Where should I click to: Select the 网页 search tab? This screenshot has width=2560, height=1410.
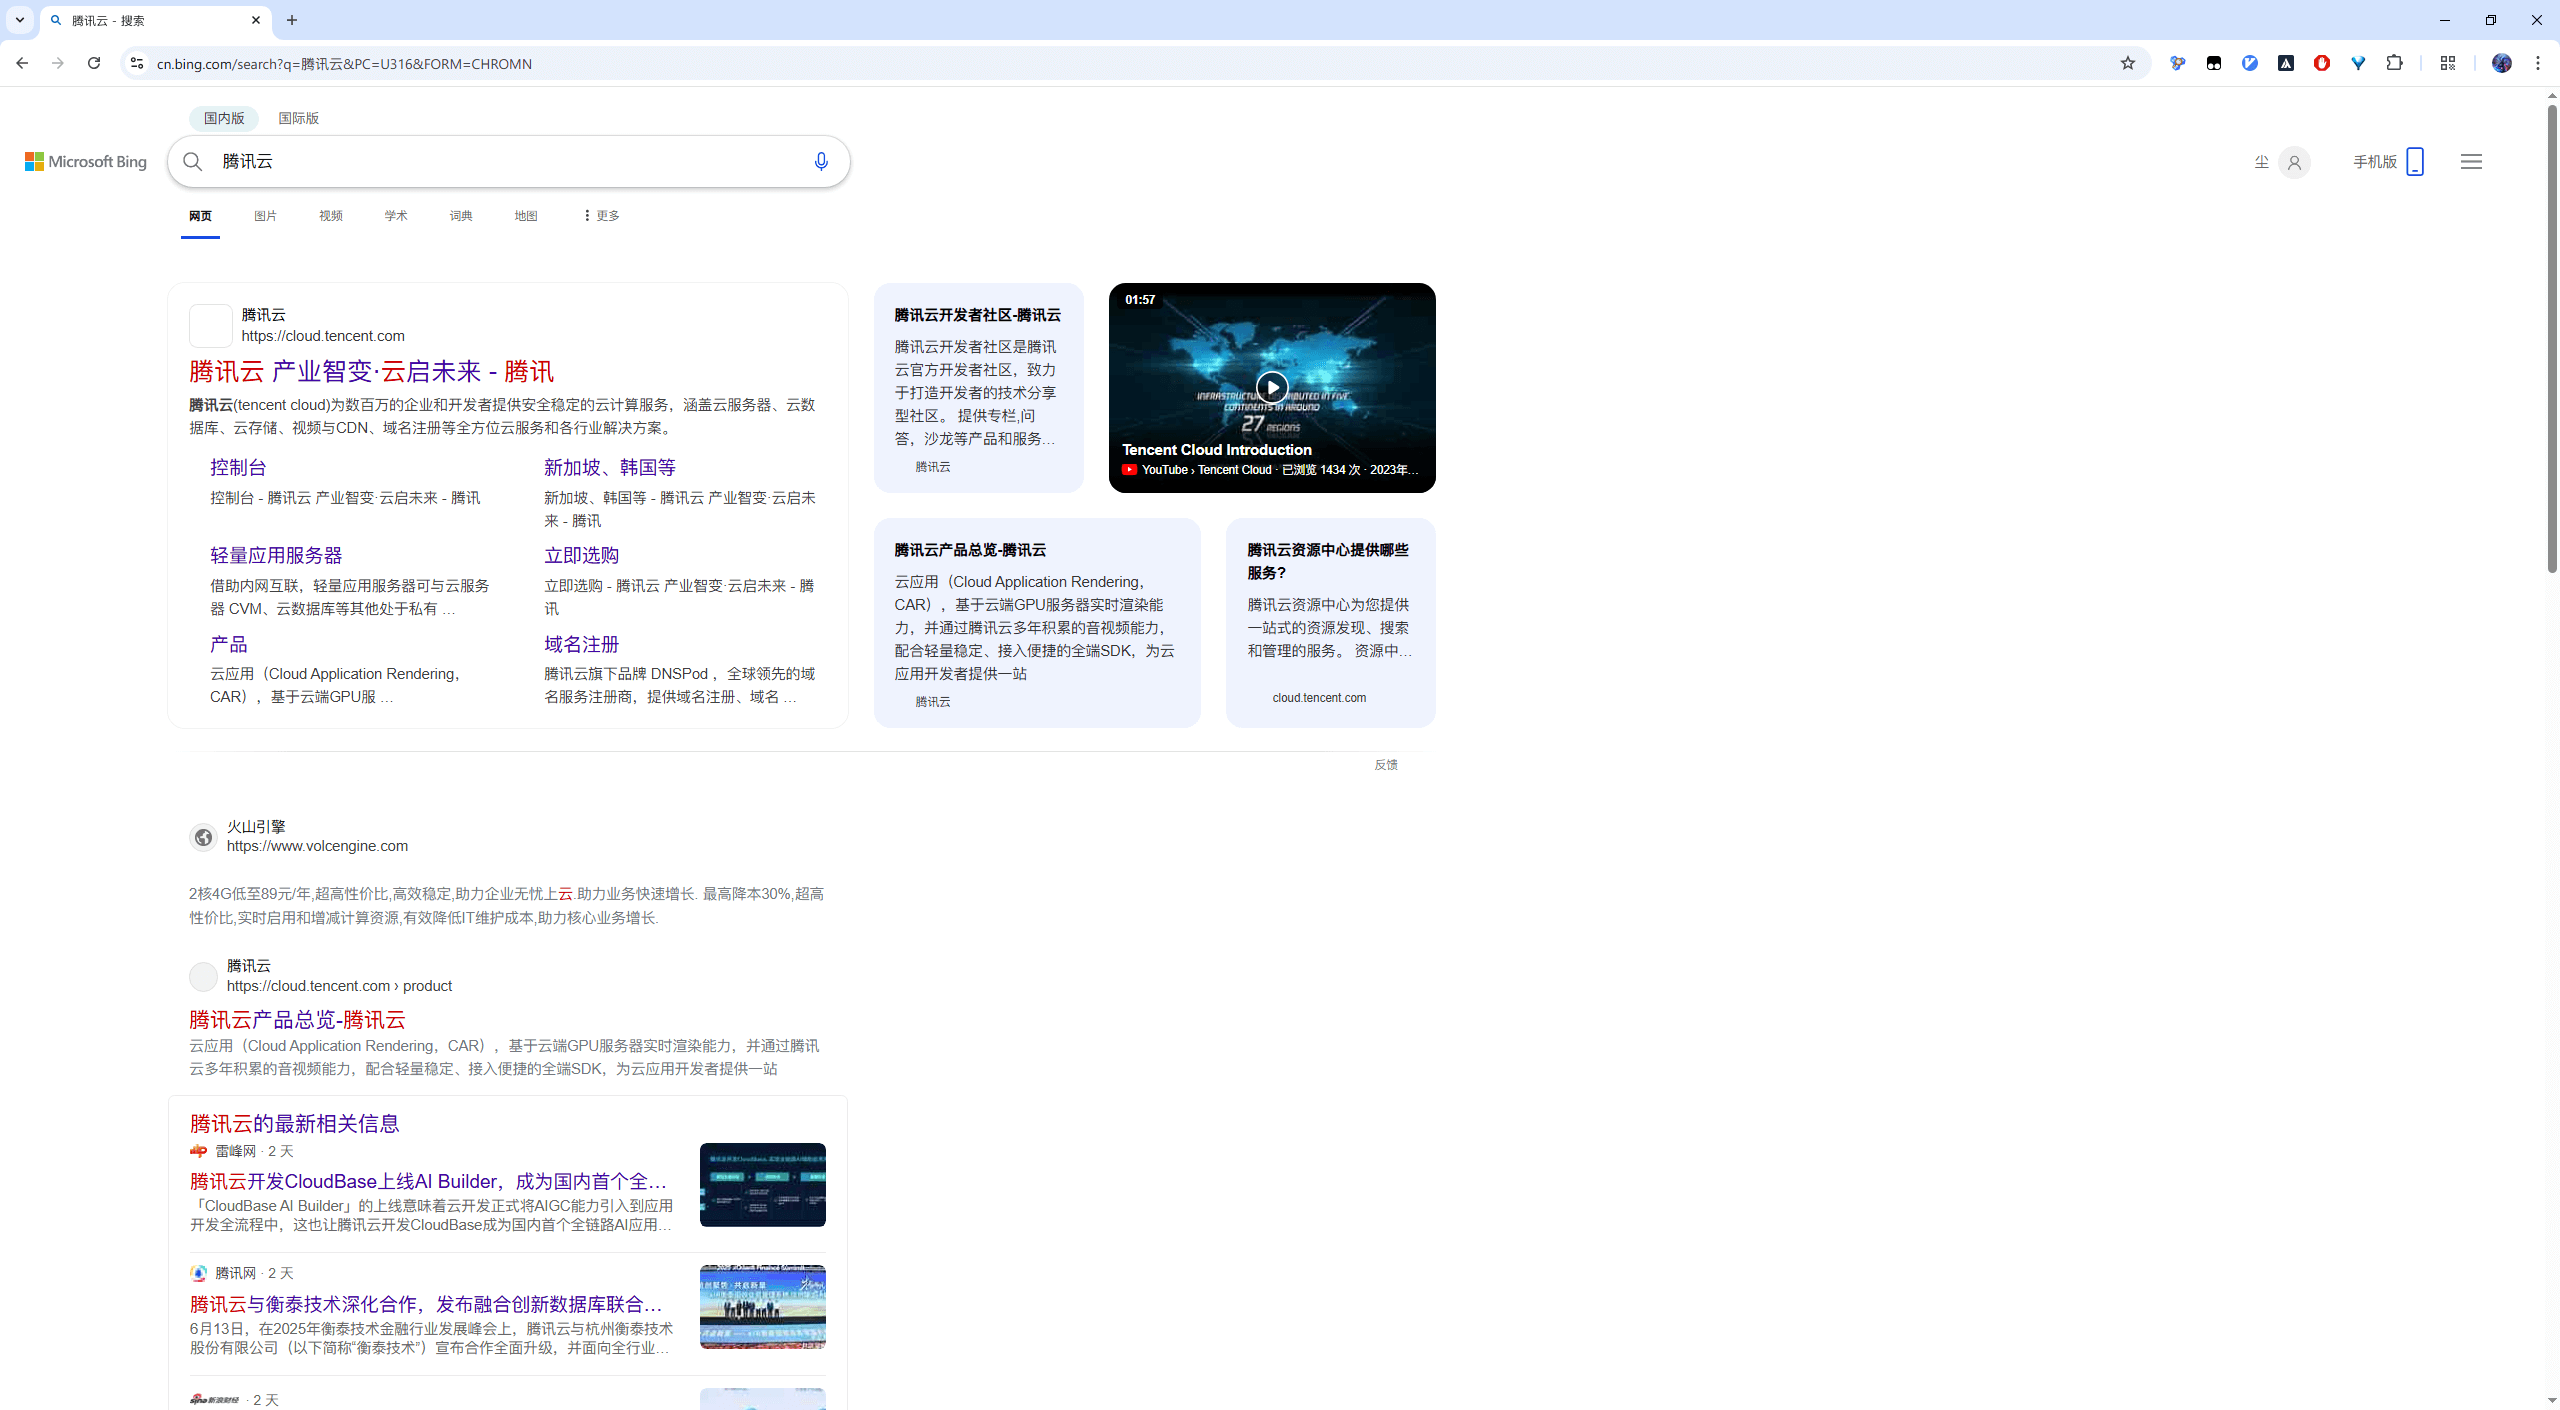pyautogui.click(x=200, y=216)
